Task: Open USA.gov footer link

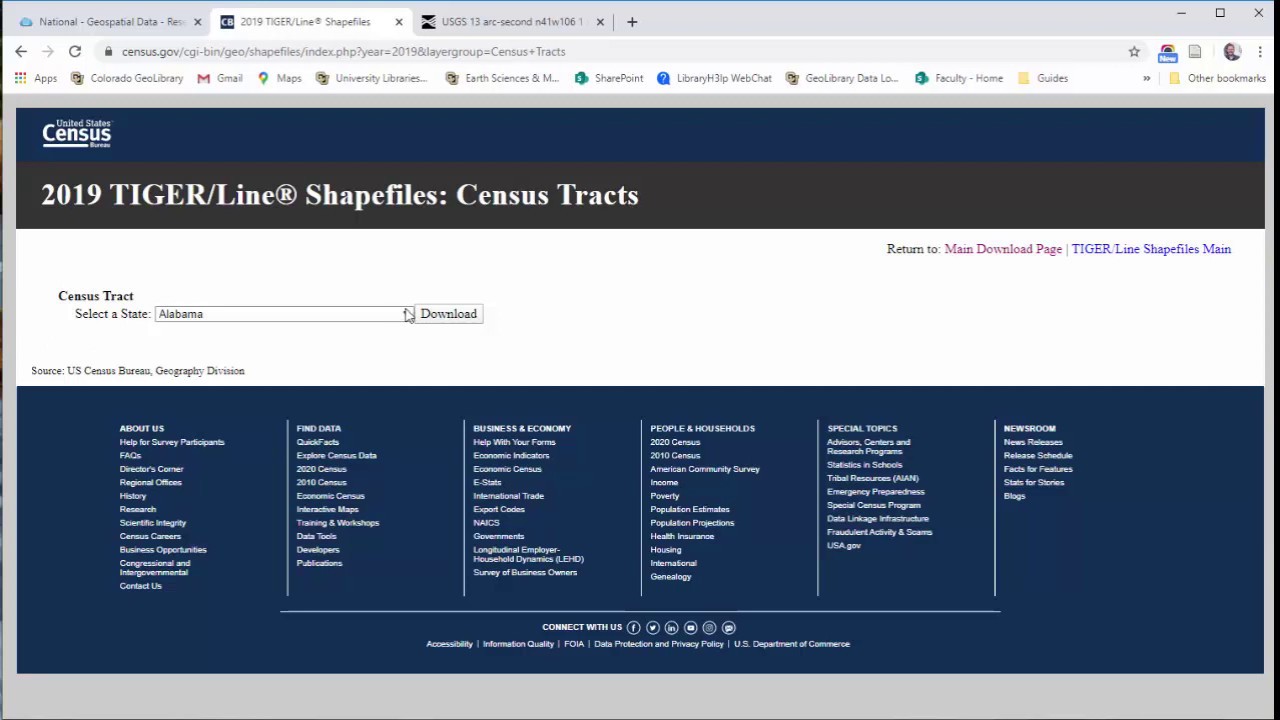Action: [x=844, y=546]
